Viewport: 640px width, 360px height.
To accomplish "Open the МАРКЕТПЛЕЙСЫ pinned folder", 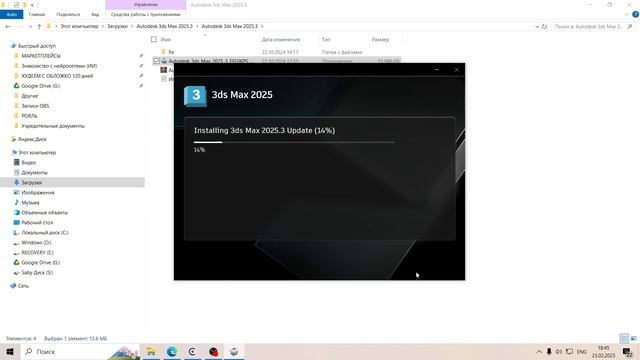I will pyautogui.click(x=41, y=56).
